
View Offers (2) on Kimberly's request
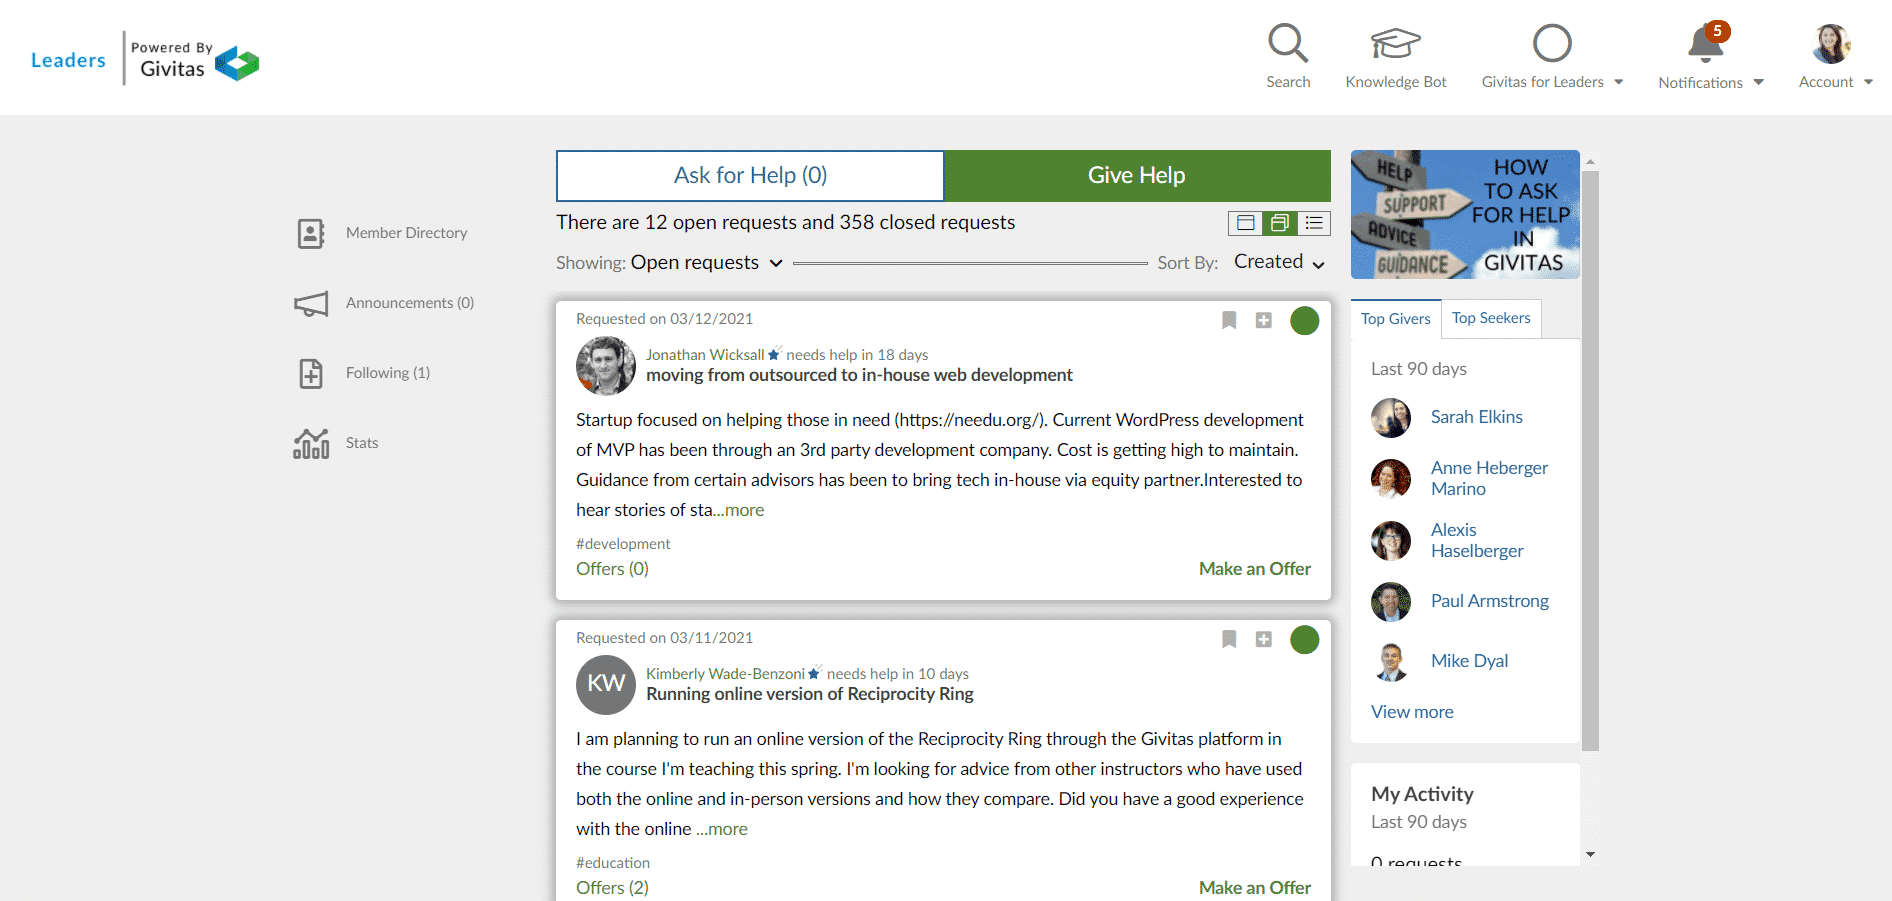[x=612, y=888]
